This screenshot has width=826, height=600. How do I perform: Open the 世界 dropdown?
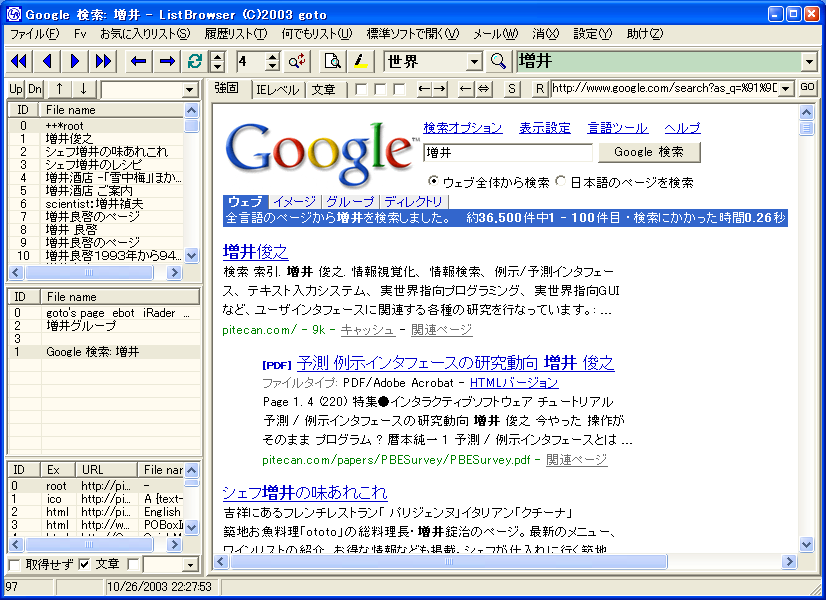point(474,62)
